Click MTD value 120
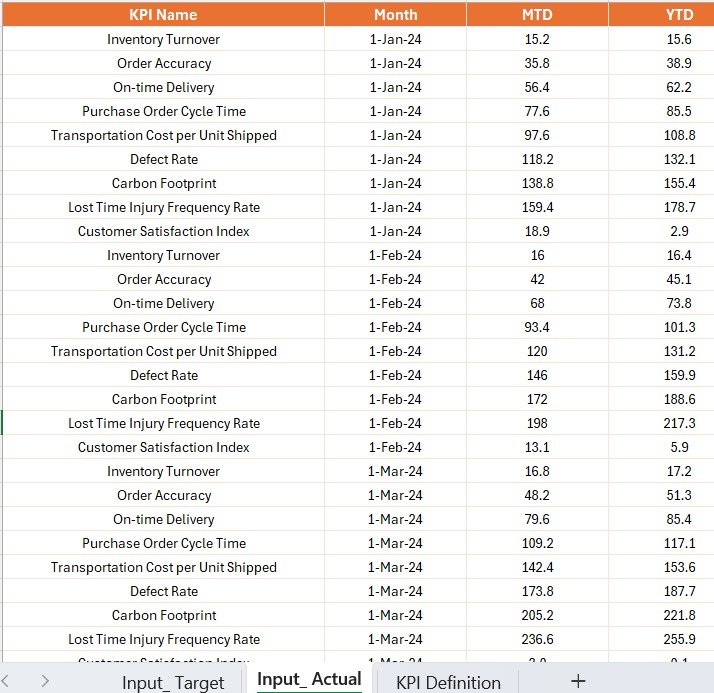The height and width of the screenshot is (693, 714). click(537, 352)
